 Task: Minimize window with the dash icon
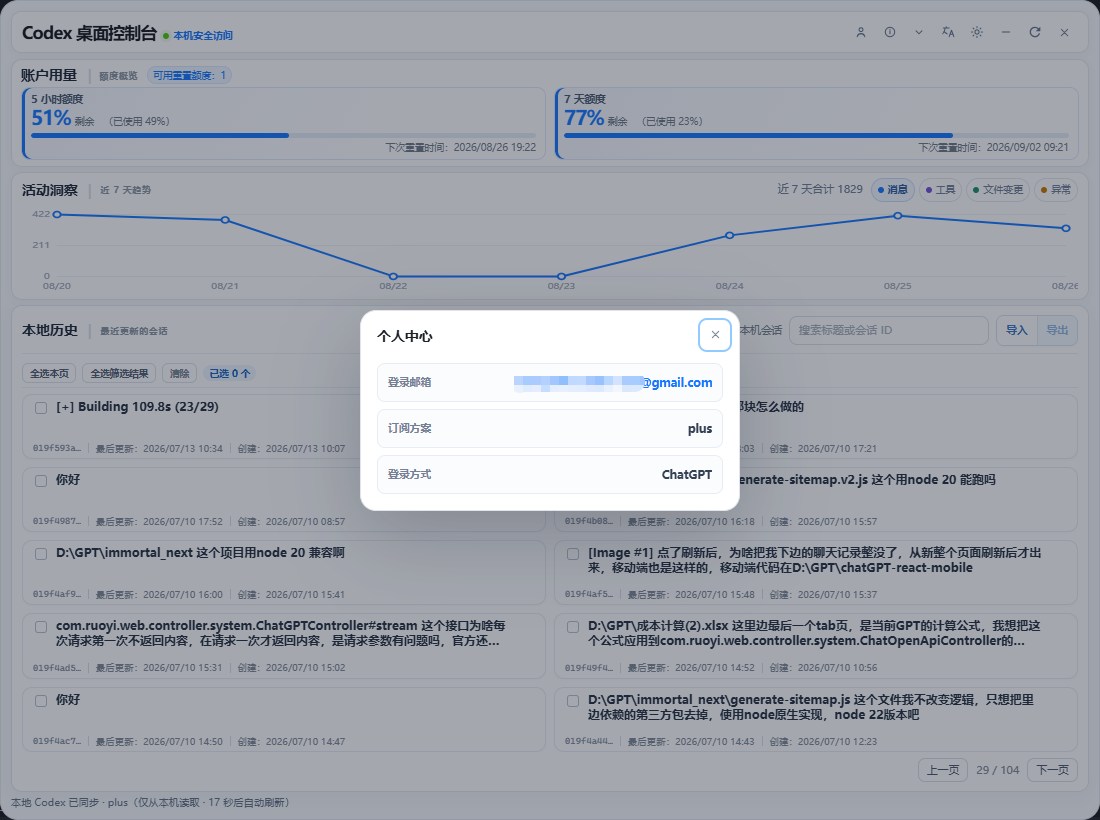(1005, 32)
